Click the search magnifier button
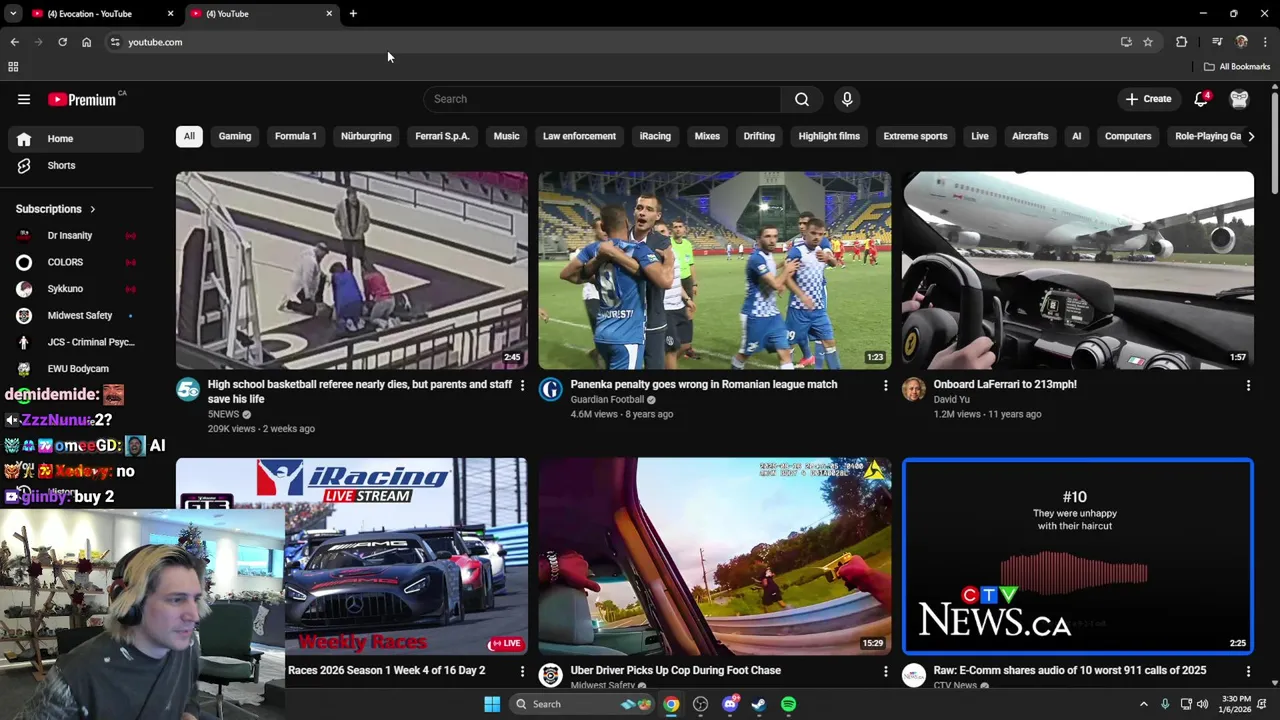This screenshot has height=720, width=1280. (802, 99)
